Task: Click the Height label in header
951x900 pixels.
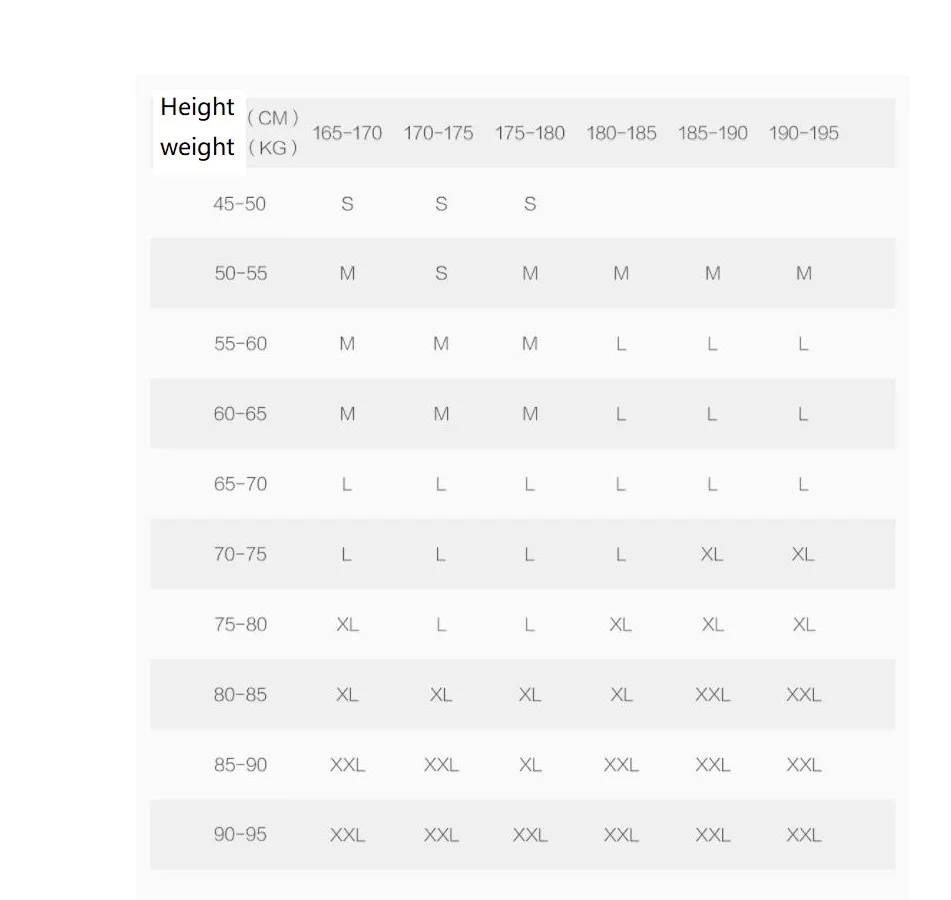Action: tap(197, 107)
